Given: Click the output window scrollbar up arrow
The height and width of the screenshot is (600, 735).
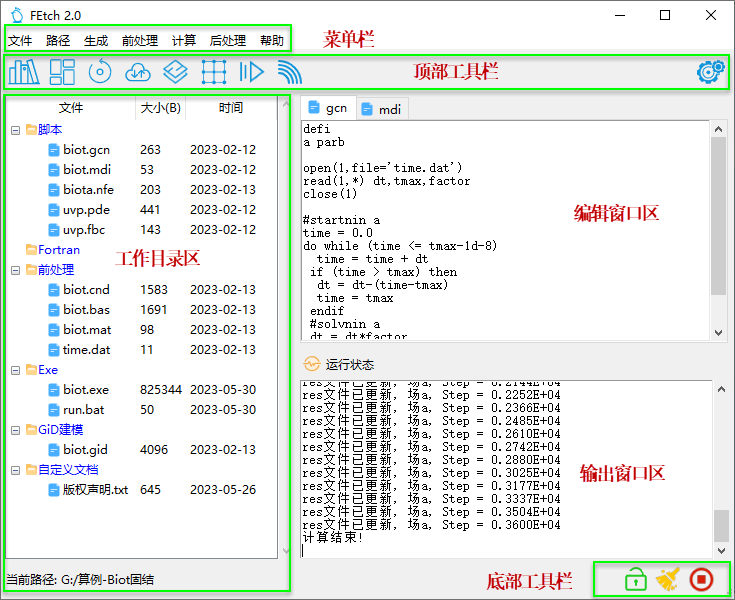Looking at the screenshot, I should 721,389.
